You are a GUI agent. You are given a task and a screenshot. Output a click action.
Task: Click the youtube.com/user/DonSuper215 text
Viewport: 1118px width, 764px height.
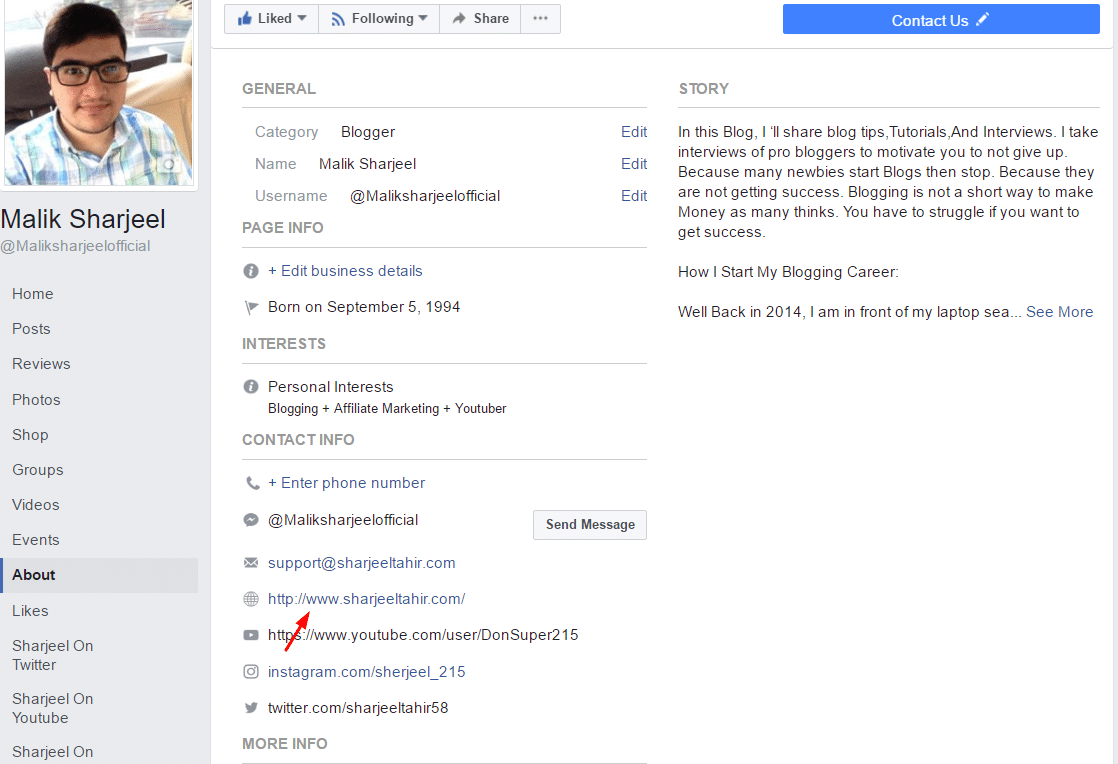[423, 635]
